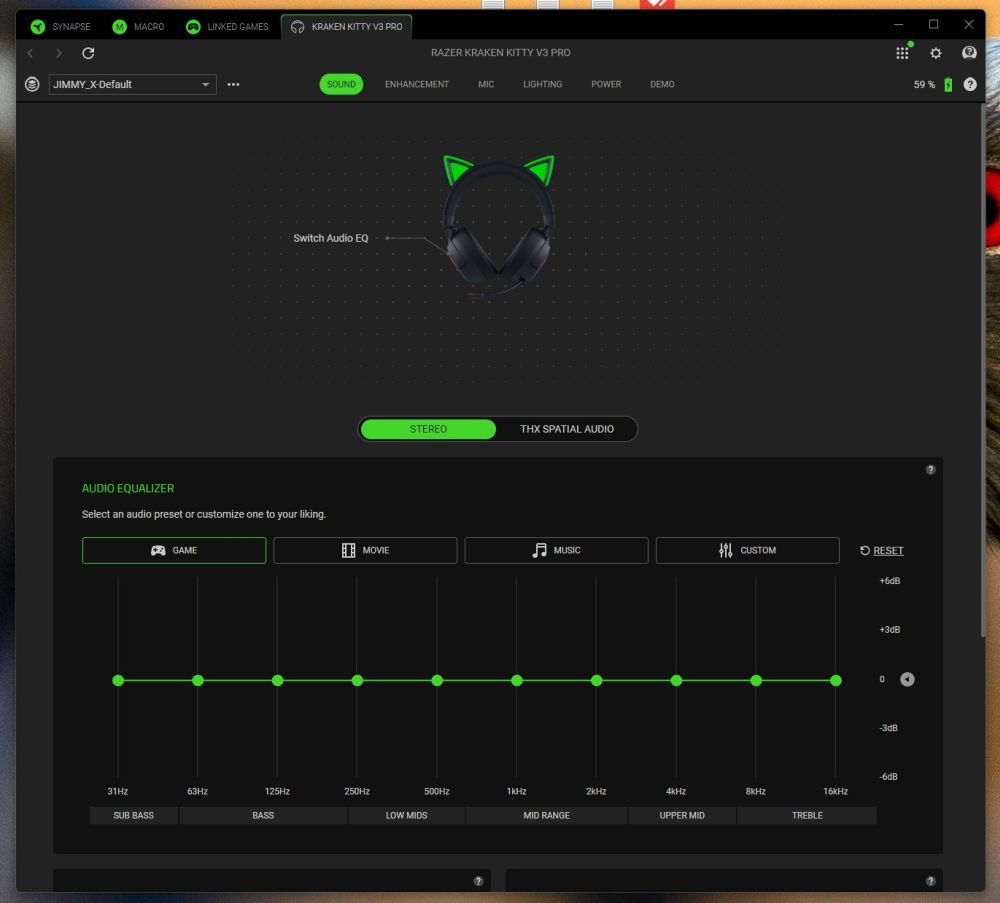
Task: Enable THX Spatial Audio mode
Action: (x=566, y=429)
